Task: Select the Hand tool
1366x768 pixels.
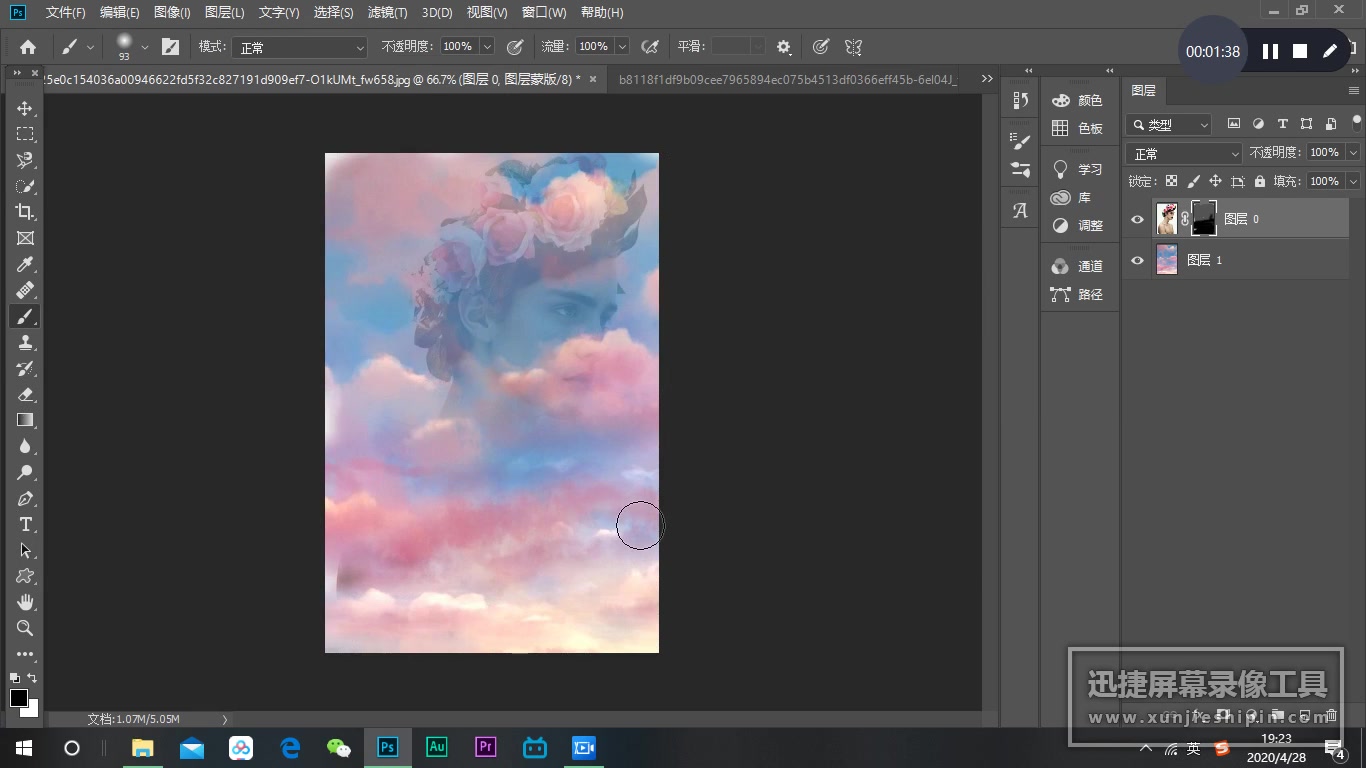Action: tap(25, 602)
